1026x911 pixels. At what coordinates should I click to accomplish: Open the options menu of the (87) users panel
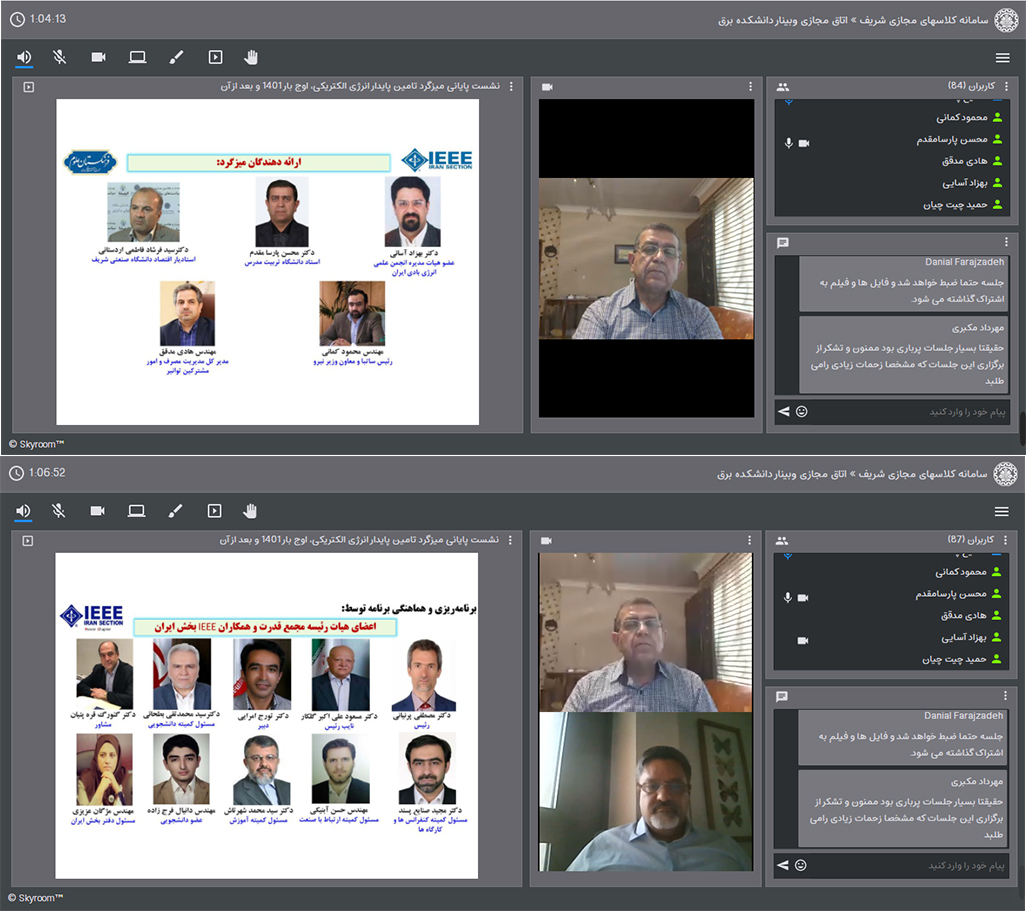[x=1006, y=541]
